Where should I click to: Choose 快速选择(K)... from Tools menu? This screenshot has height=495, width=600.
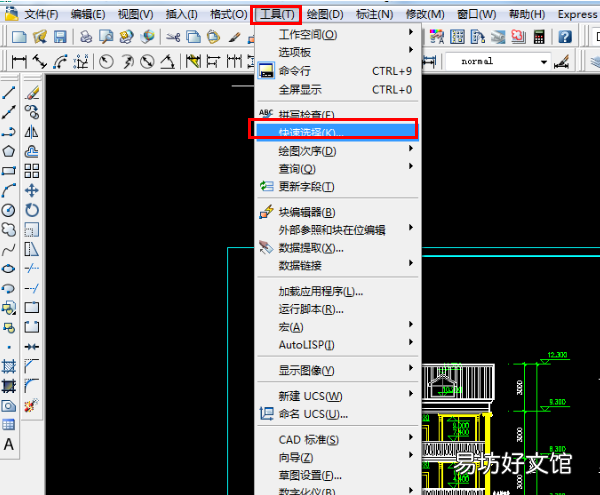(x=337, y=132)
